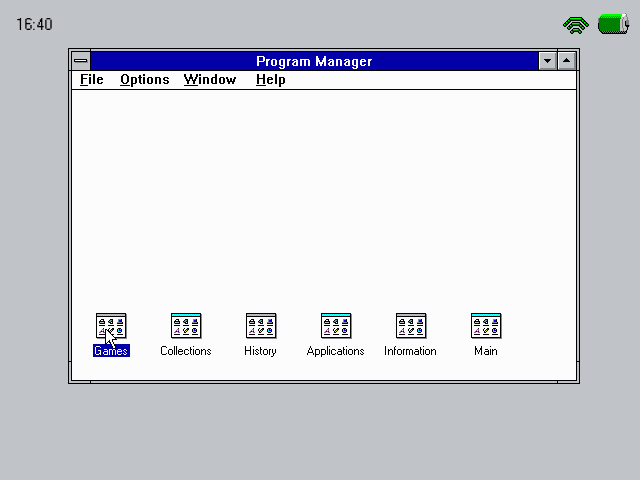Open the File menu
Screen dimensions: 640x480
pos(91,79)
